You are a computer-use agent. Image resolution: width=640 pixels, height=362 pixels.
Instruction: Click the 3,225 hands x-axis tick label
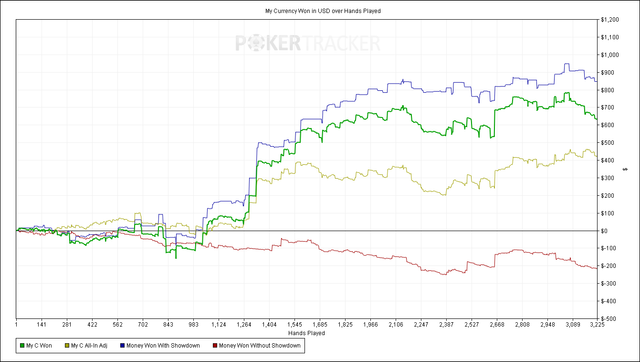(597, 325)
